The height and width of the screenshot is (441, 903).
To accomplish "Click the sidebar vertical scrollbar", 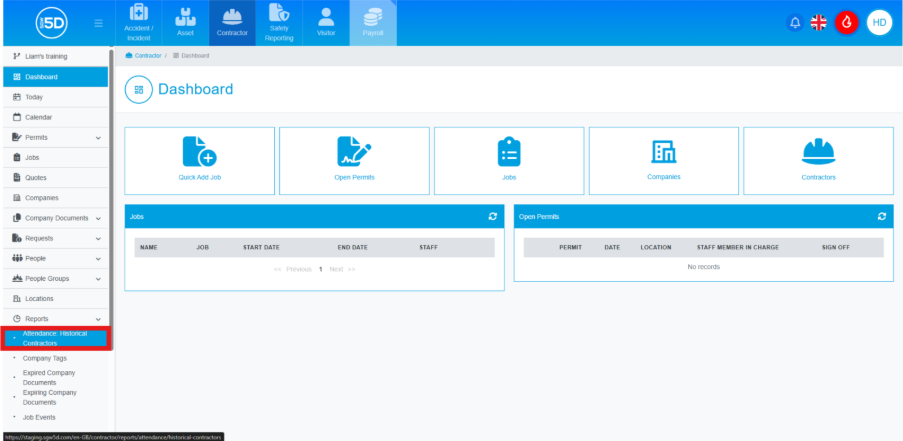I will pyautogui.click(x=111, y=200).
